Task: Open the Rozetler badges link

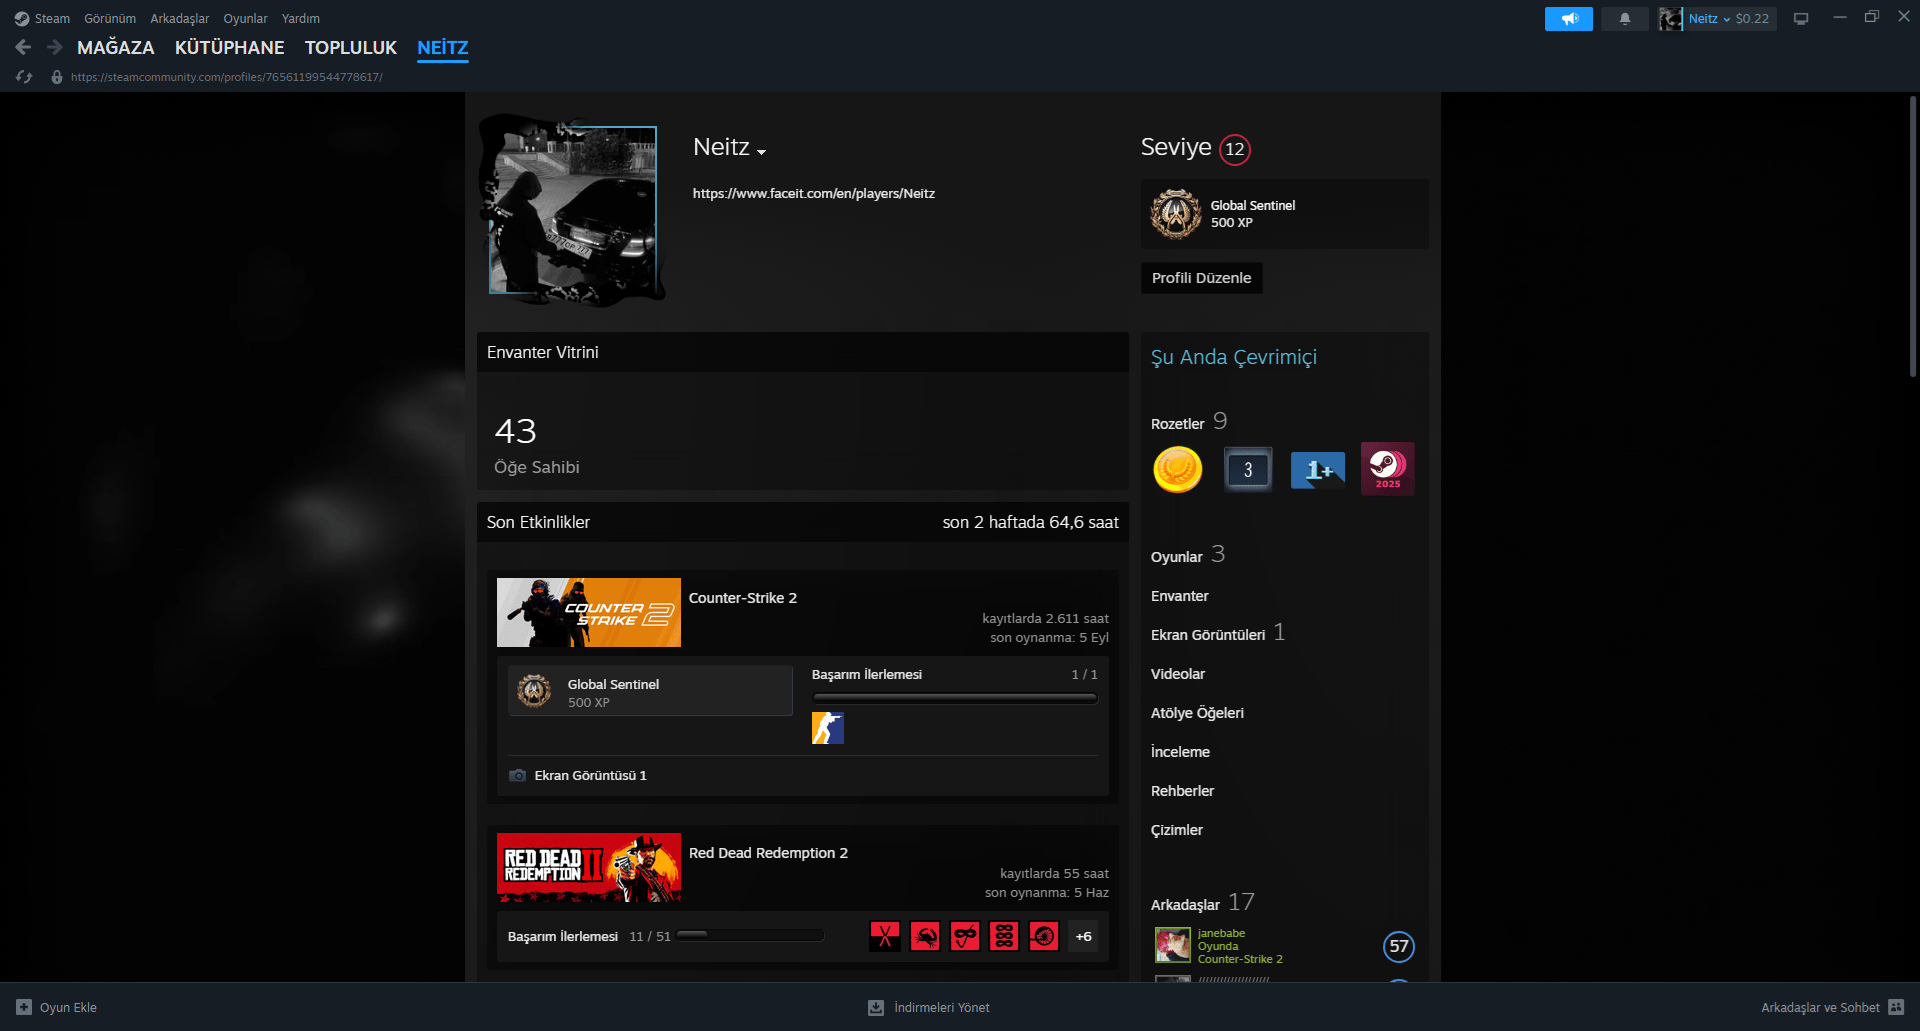Action: coord(1178,424)
